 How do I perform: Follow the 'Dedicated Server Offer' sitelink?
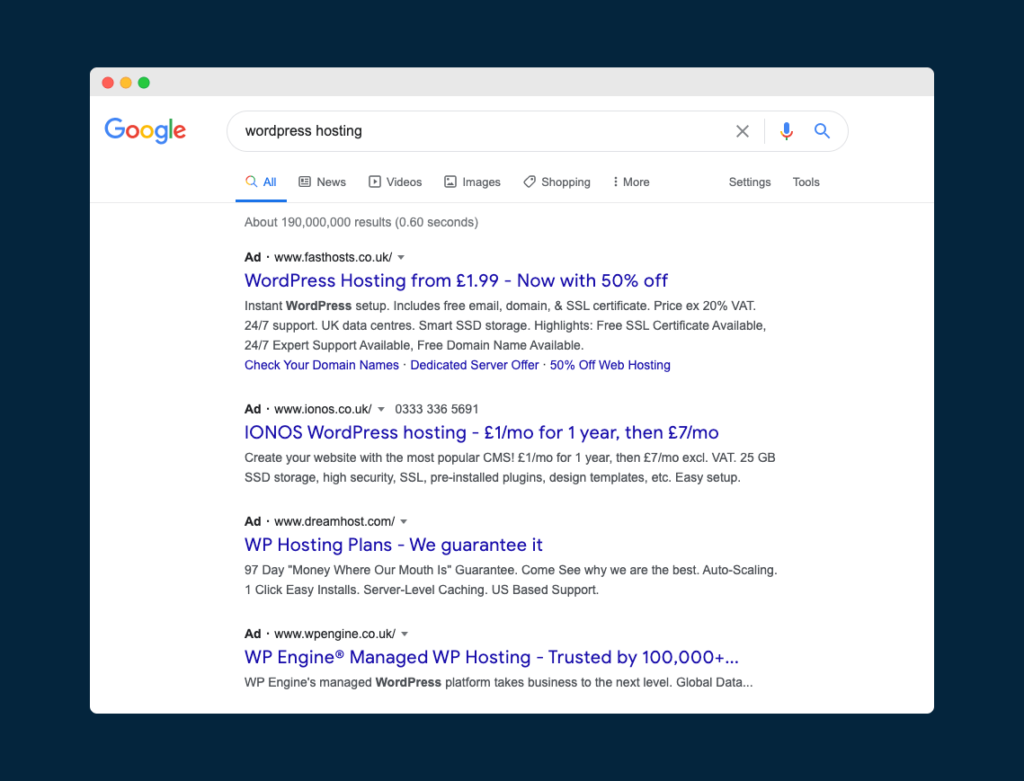pyautogui.click(x=474, y=365)
